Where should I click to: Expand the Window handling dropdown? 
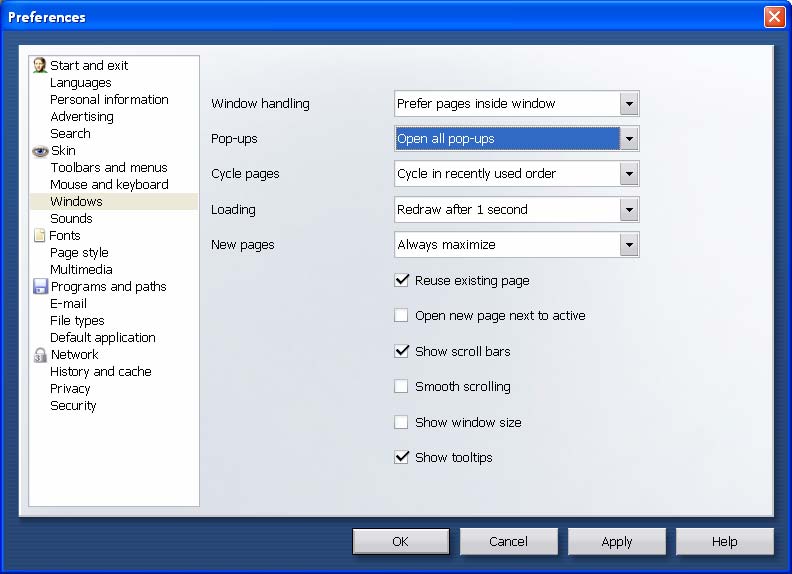(628, 104)
